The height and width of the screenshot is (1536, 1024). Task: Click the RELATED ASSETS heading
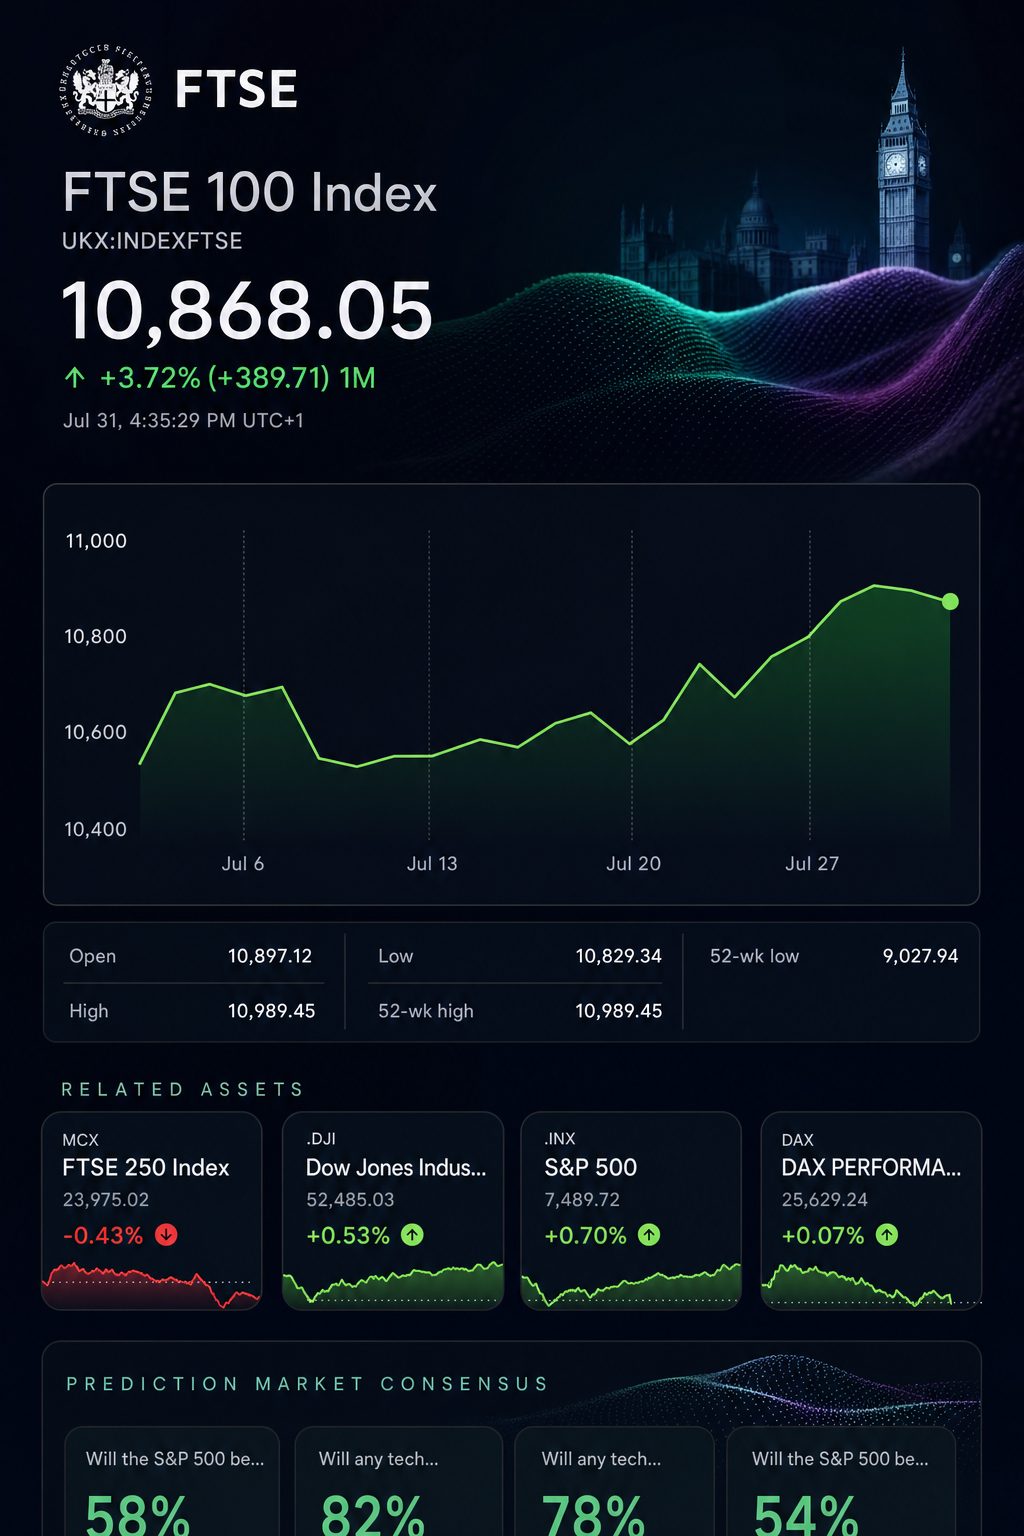pyautogui.click(x=183, y=1089)
